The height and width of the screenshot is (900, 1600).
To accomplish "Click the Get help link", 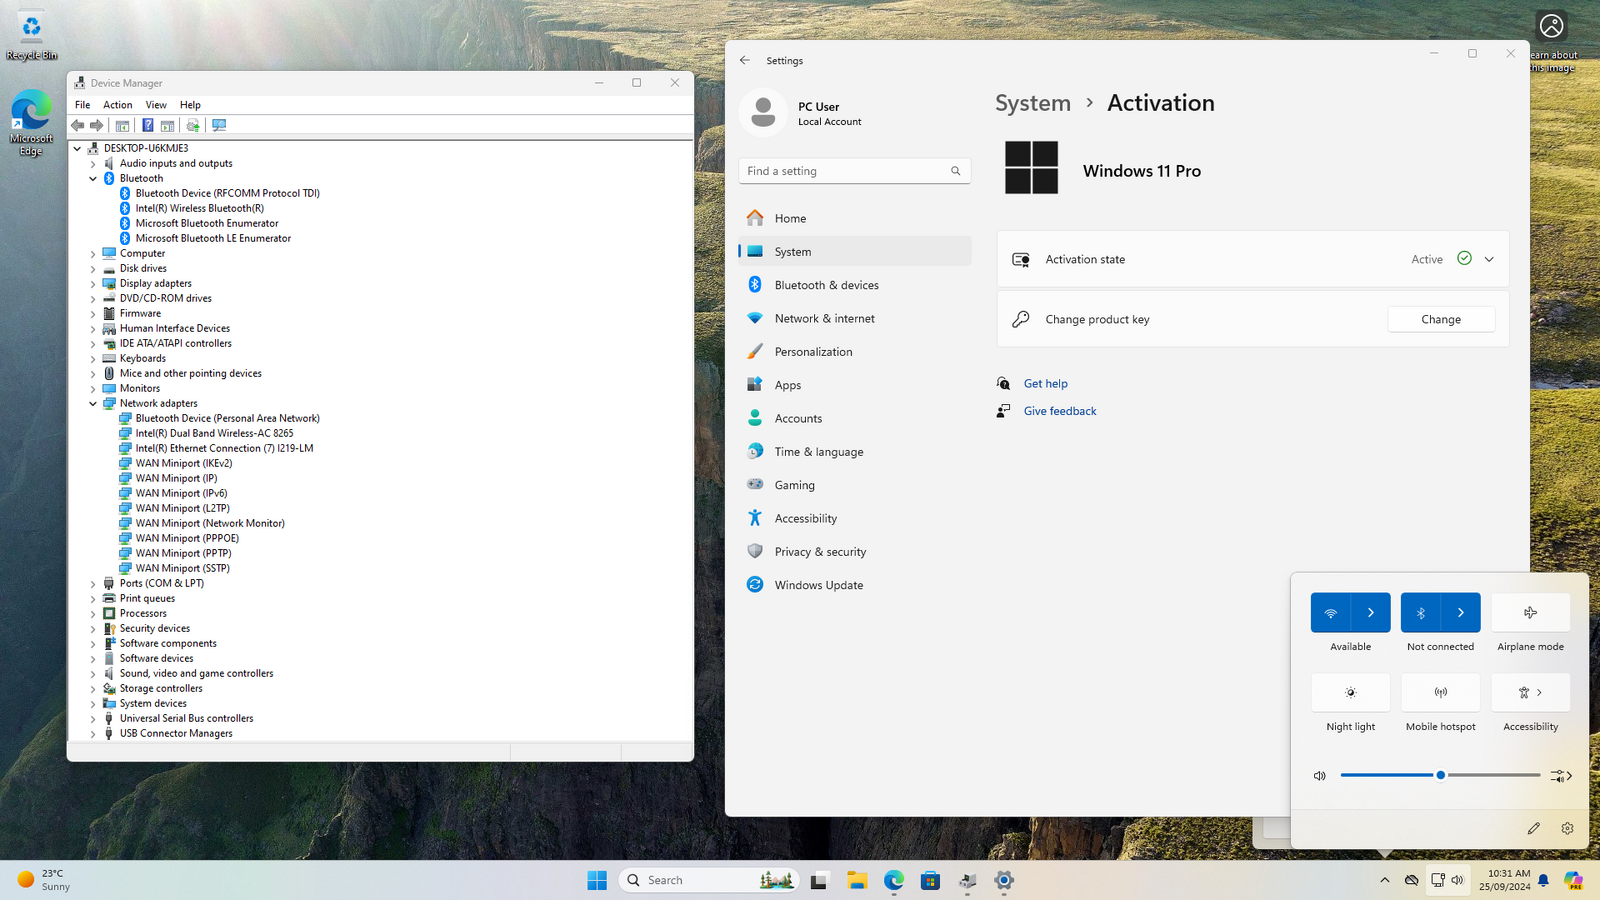I will (x=1045, y=384).
